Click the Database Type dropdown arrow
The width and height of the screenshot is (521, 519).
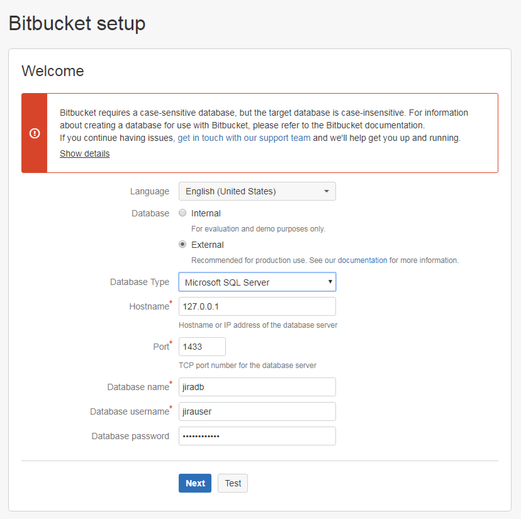[330, 282]
